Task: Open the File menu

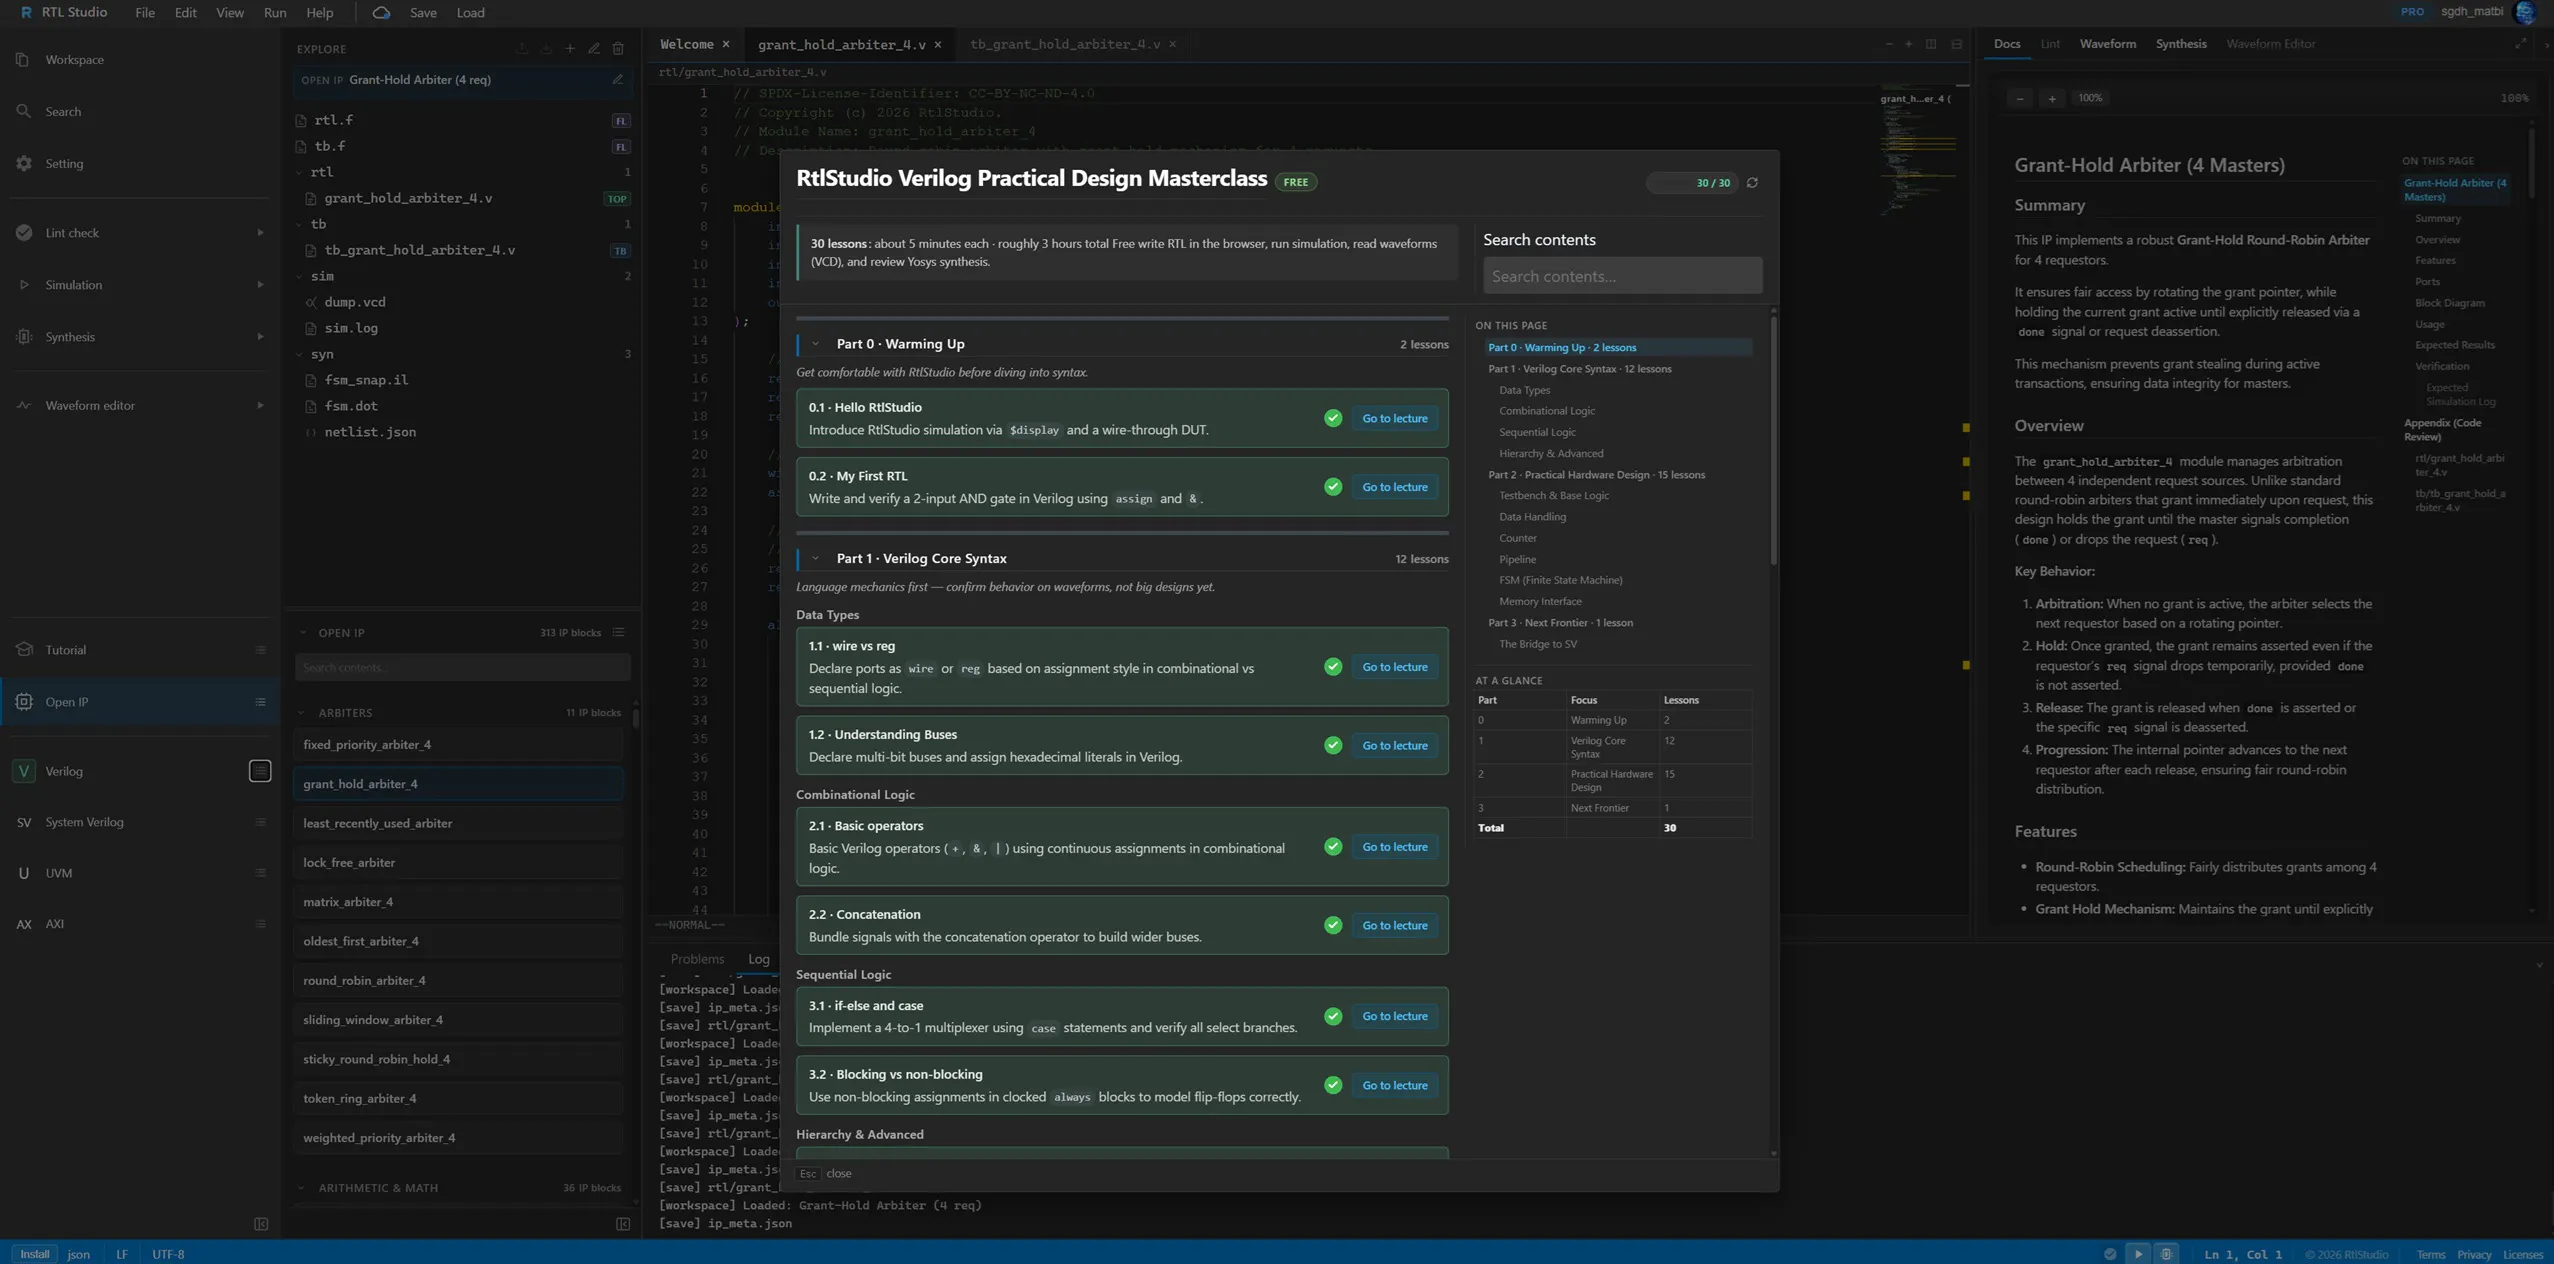Action: coord(145,13)
